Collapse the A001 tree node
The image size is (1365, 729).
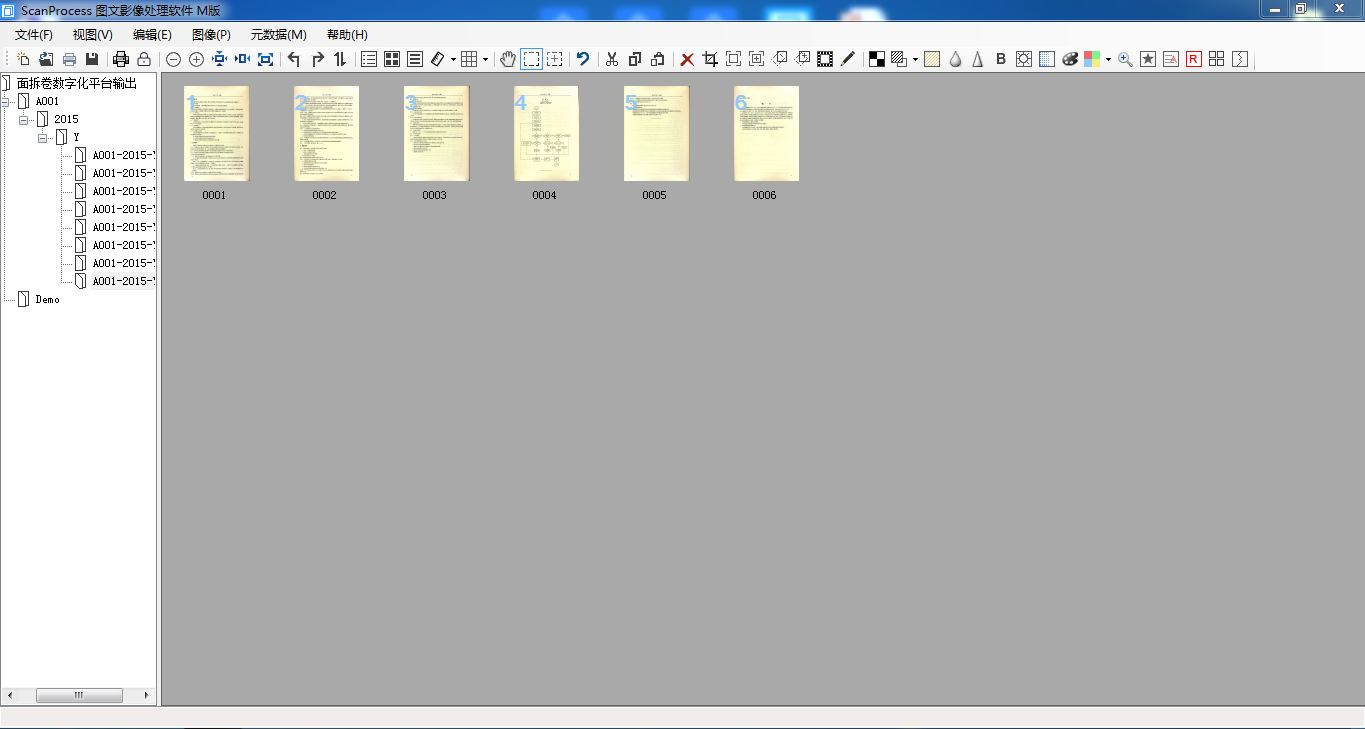6,102
